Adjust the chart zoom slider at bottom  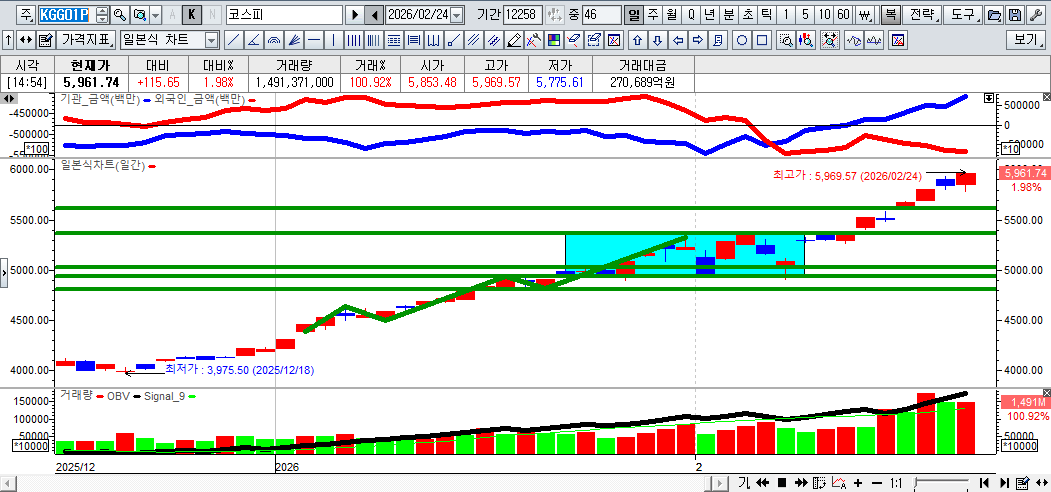point(942,483)
